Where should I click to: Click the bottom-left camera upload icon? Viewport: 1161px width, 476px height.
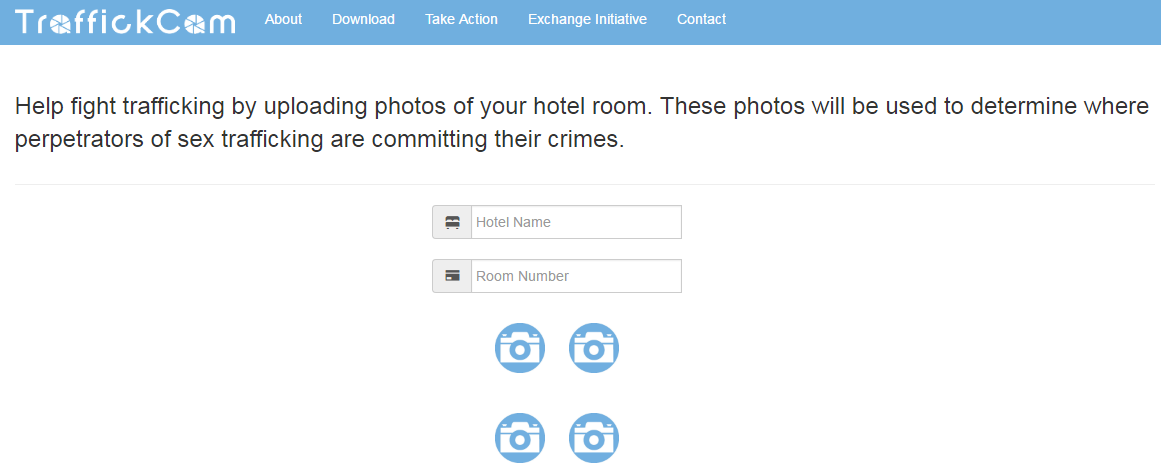pos(520,438)
